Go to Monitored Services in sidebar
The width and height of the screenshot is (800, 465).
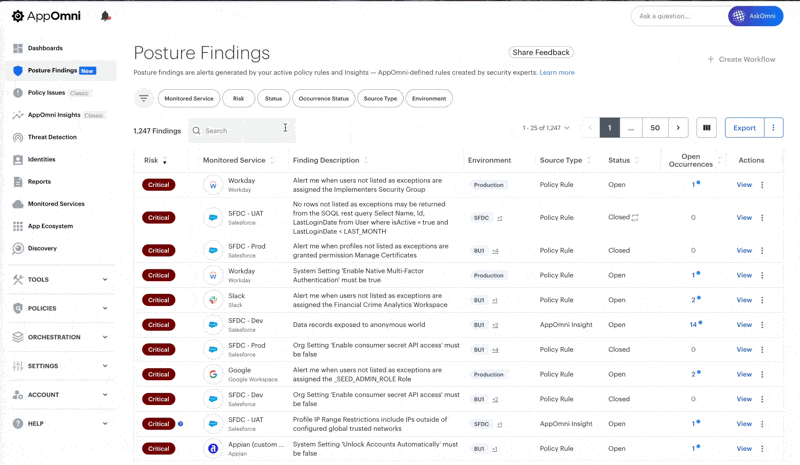coord(56,204)
